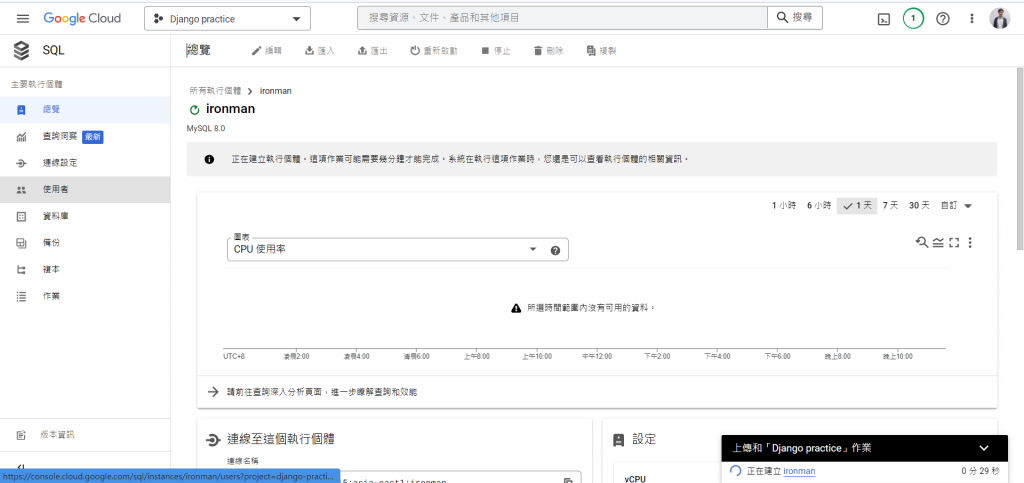Click the 刪除 delete trash button
1024x483 pixels.
coord(549,51)
